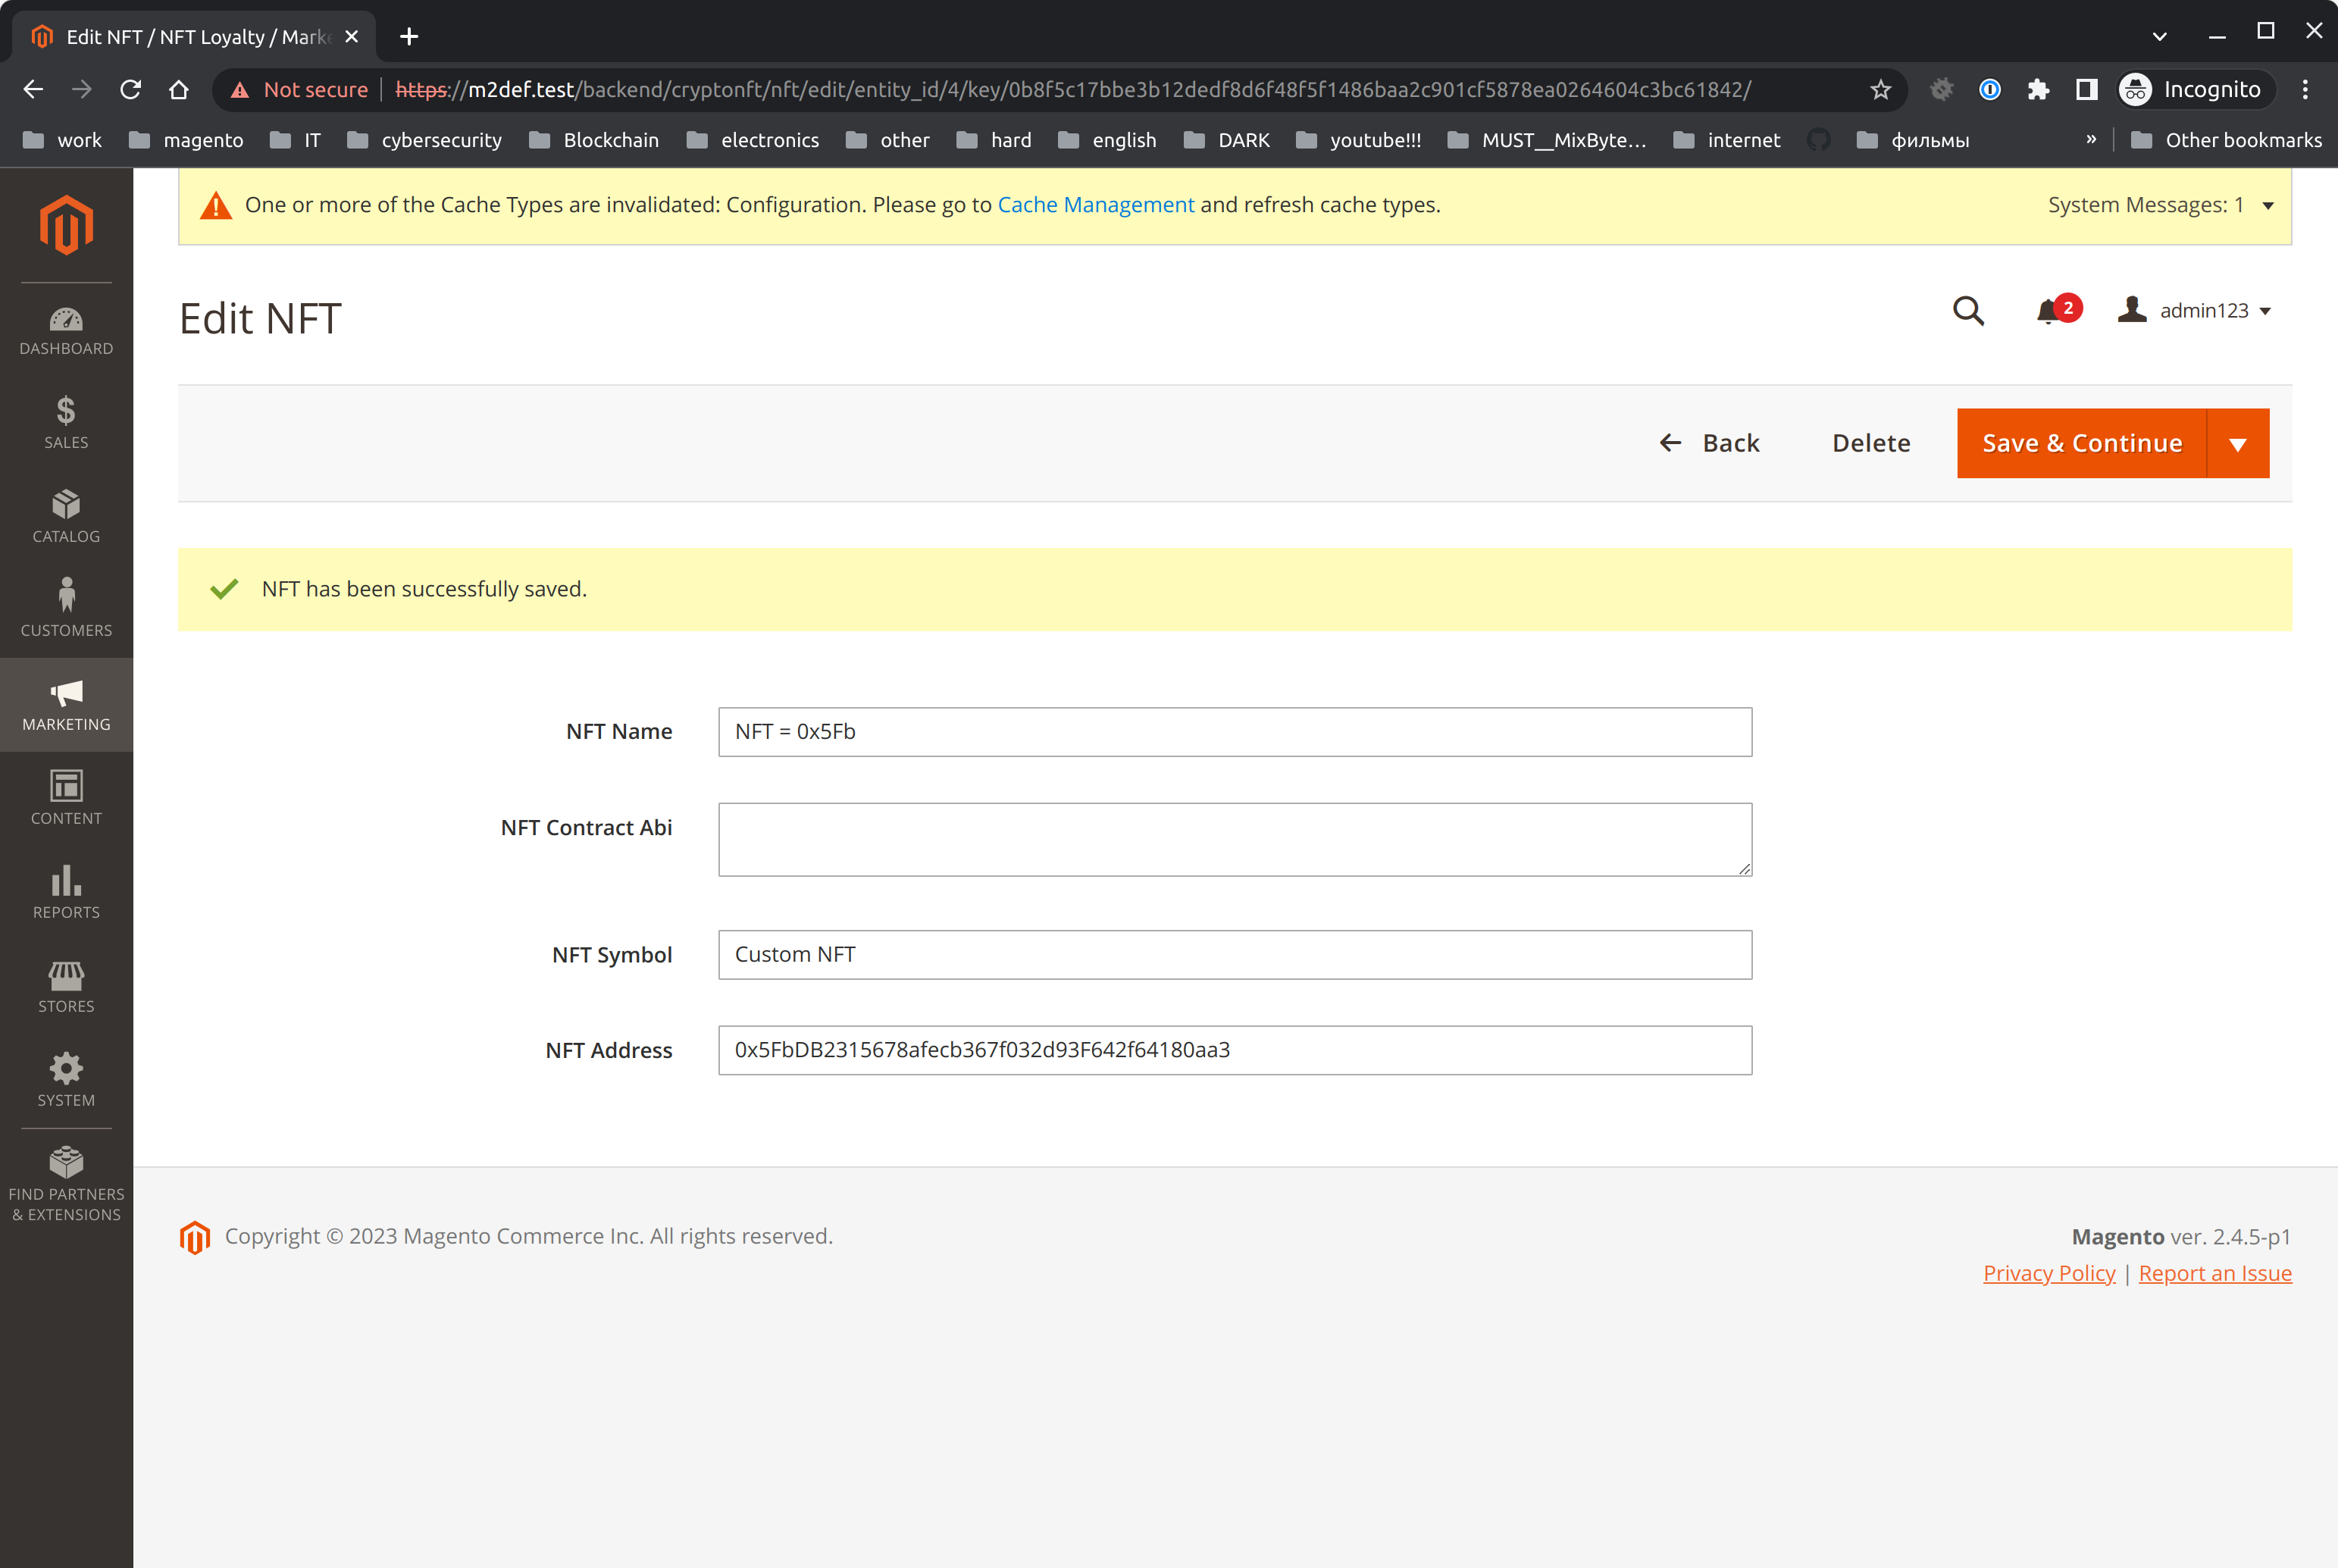Click the System gear icon

[x=66, y=1069]
